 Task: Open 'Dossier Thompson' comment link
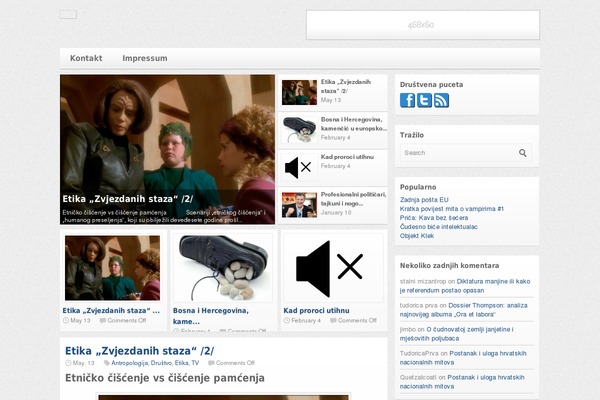(x=464, y=310)
